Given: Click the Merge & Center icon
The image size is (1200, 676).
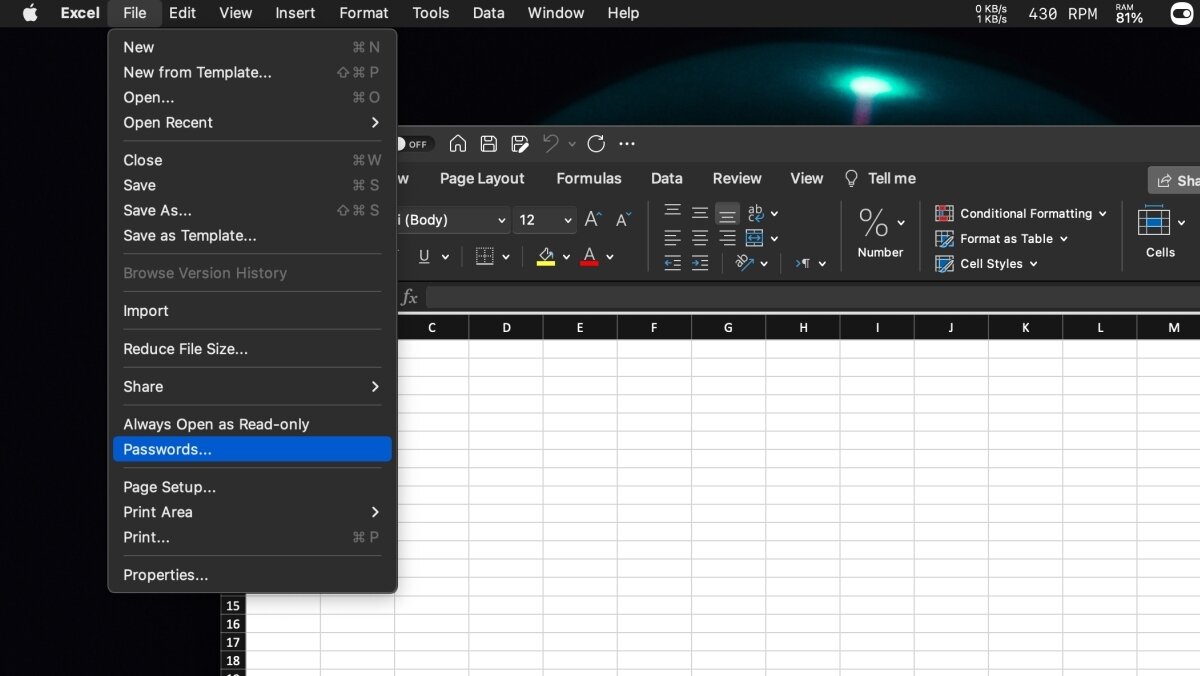Looking at the screenshot, I should (755, 238).
